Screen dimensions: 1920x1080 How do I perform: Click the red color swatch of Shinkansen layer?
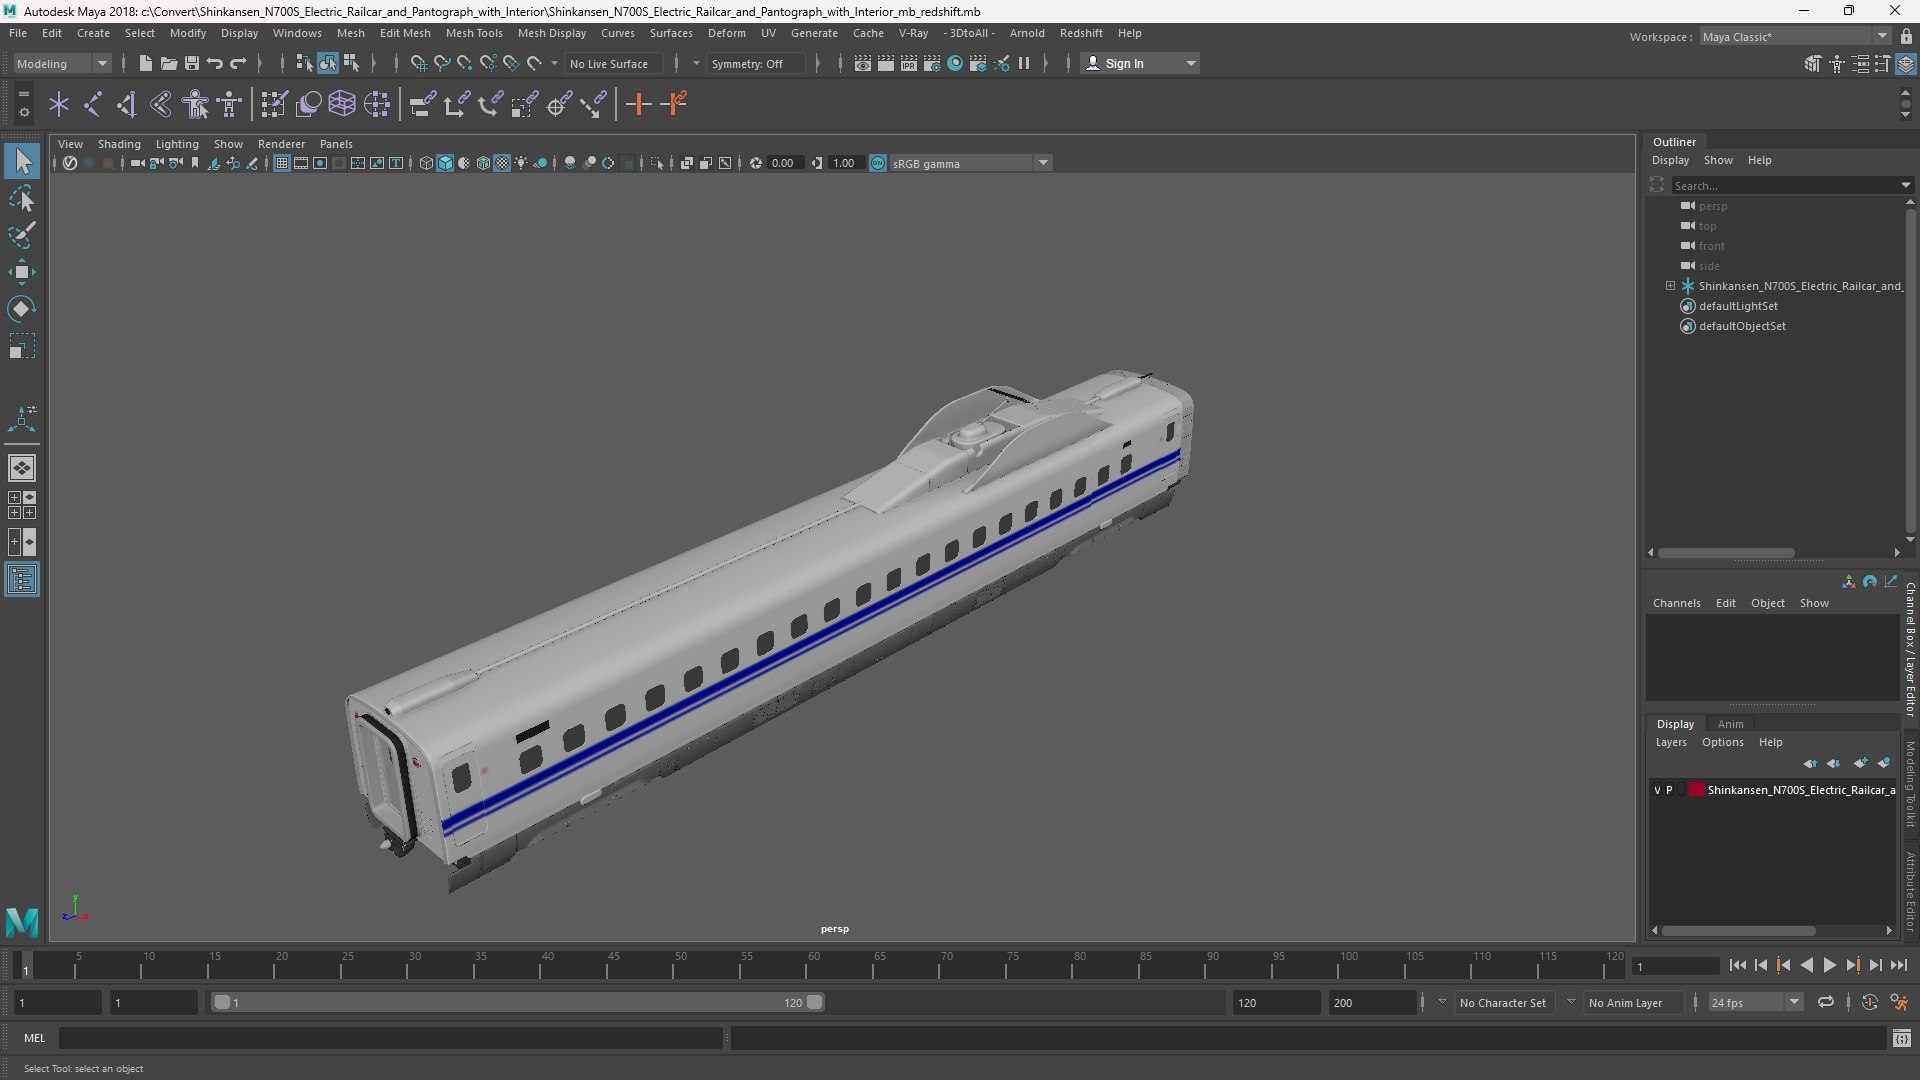(1697, 790)
